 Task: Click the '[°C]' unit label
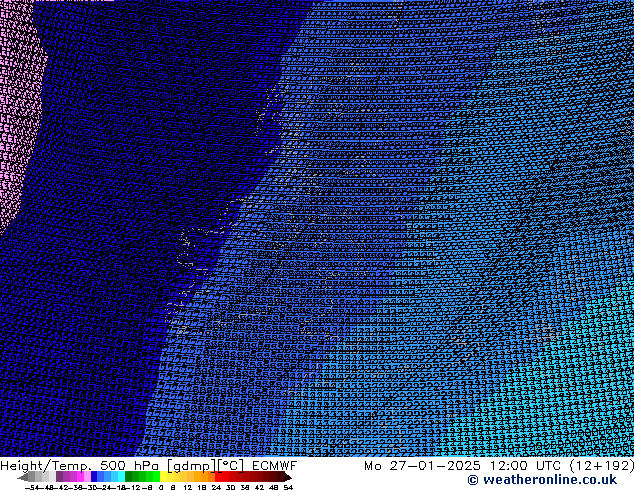point(231,466)
